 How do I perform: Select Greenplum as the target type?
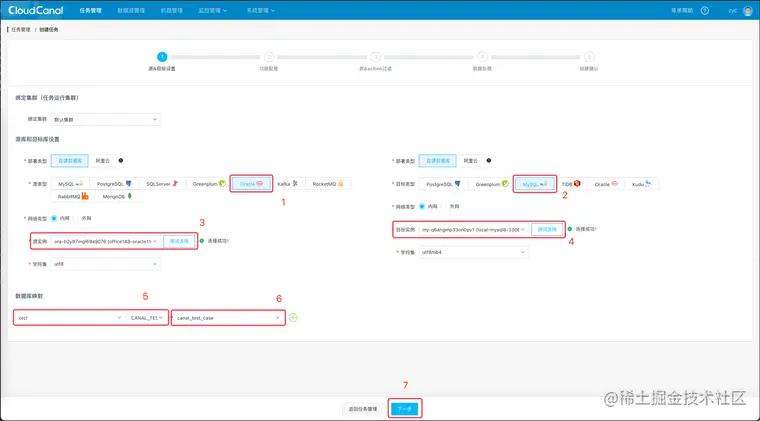(491, 184)
